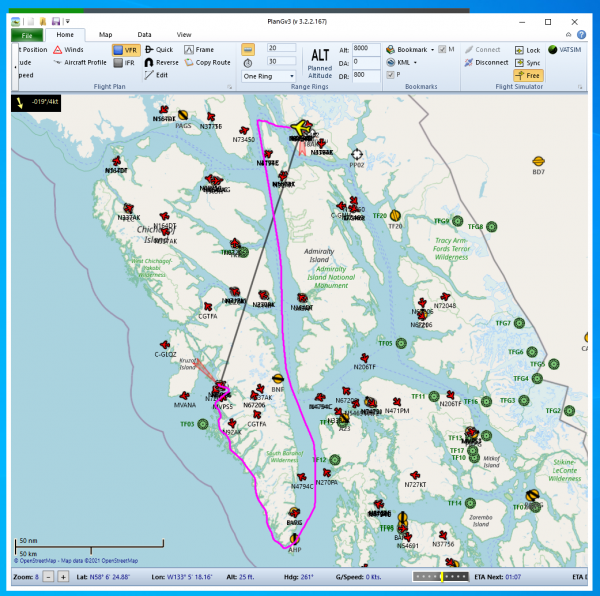Open the Bookmark dropdown arrow
This screenshot has height=596, width=600.
pyautogui.click(x=432, y=49)
